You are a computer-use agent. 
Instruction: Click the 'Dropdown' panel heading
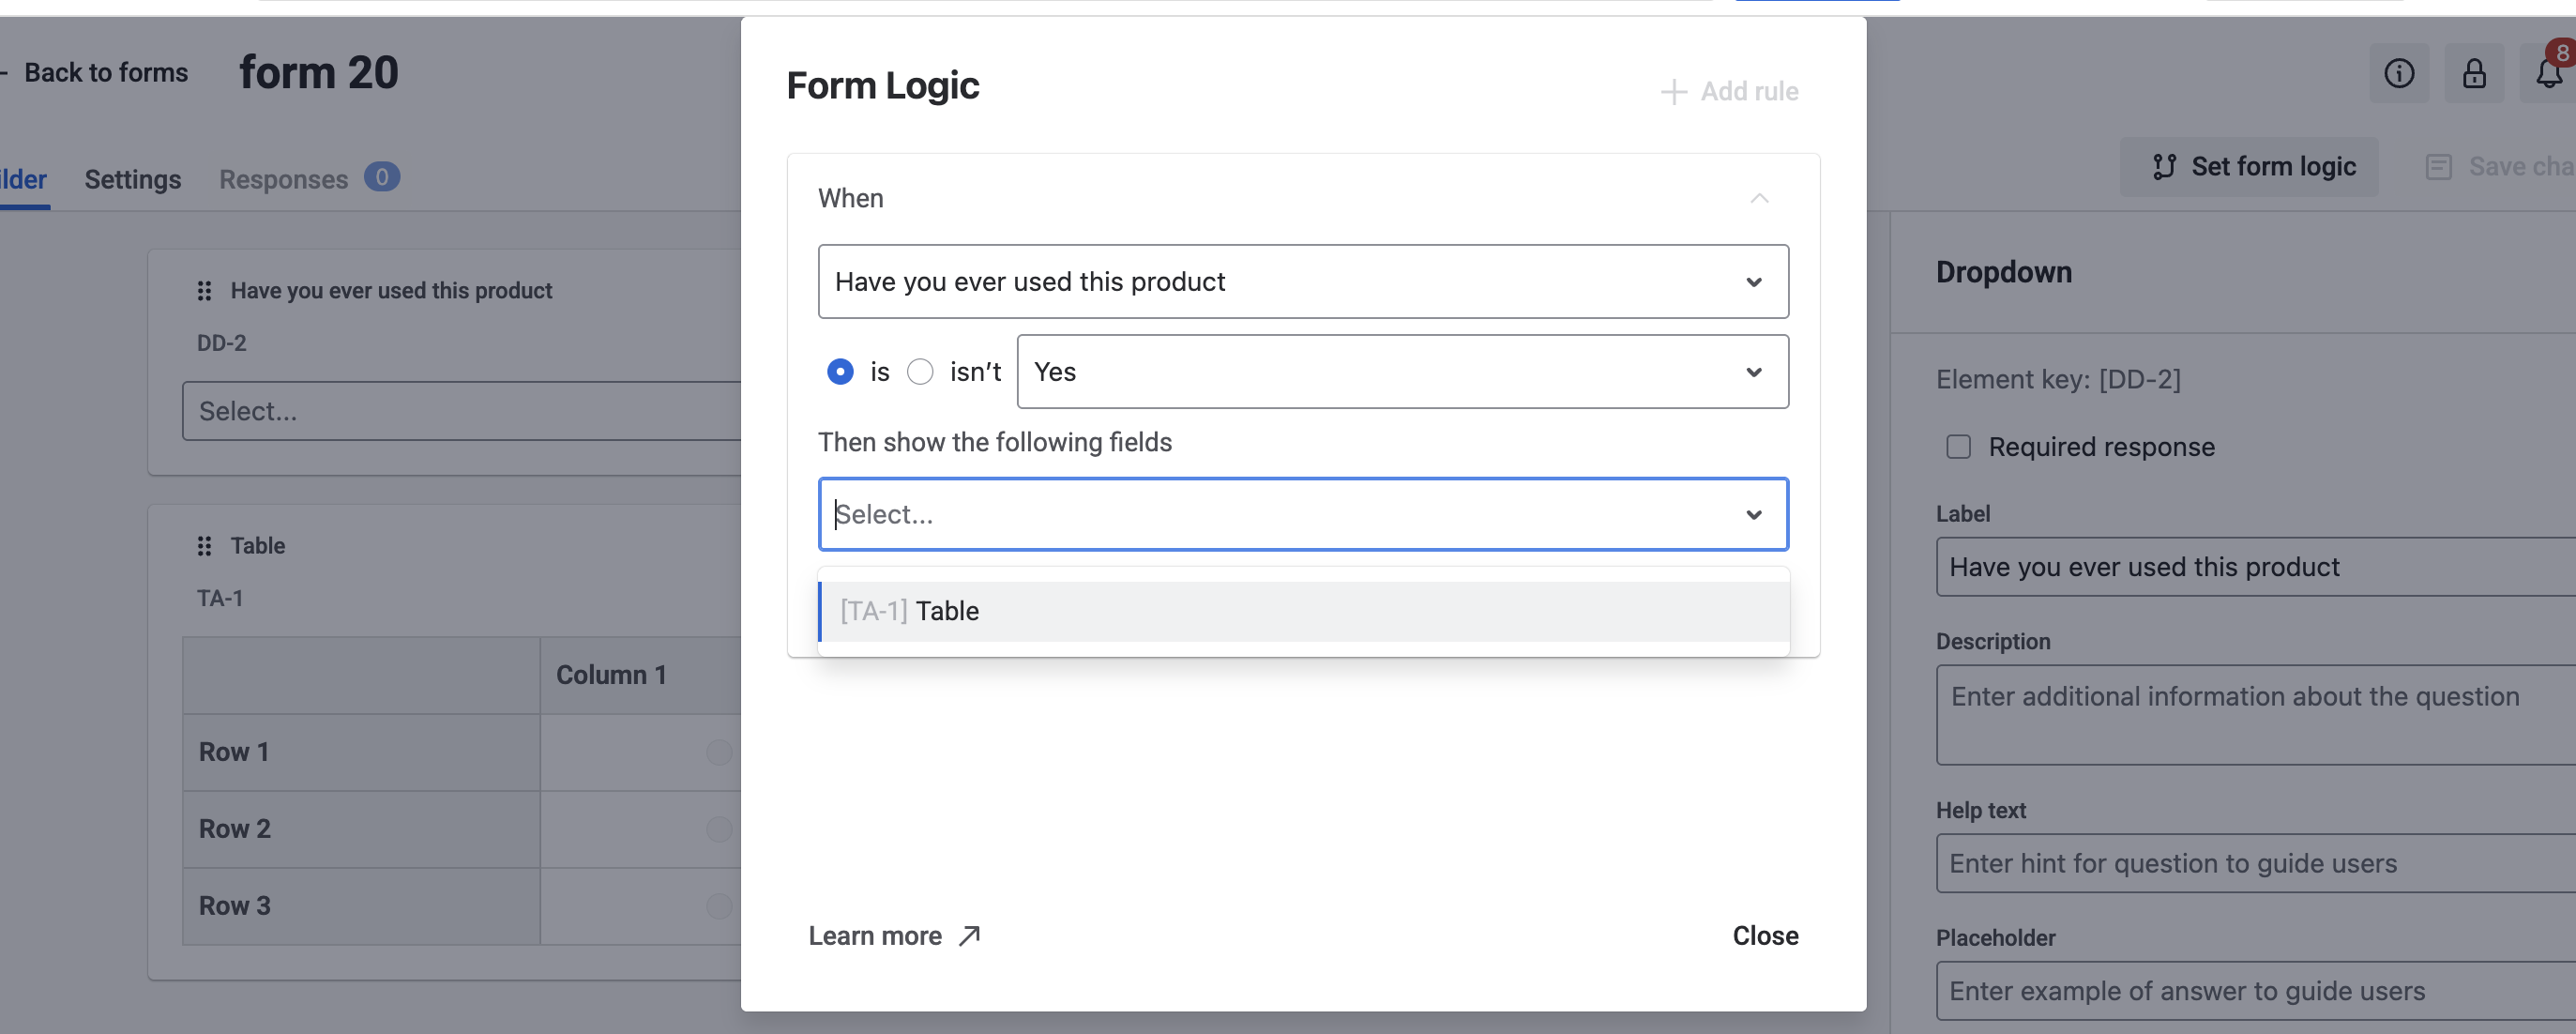coord(2004,272)
